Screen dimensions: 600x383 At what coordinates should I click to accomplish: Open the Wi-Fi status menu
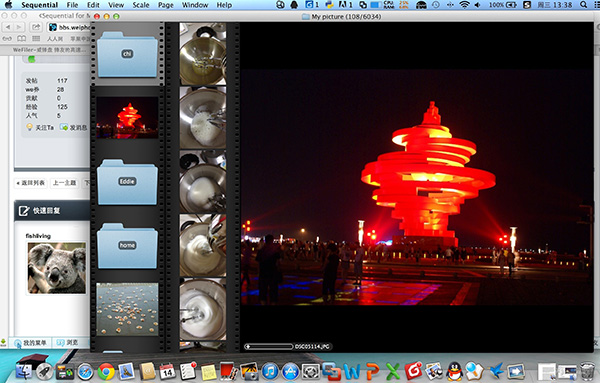pos(465,5)
